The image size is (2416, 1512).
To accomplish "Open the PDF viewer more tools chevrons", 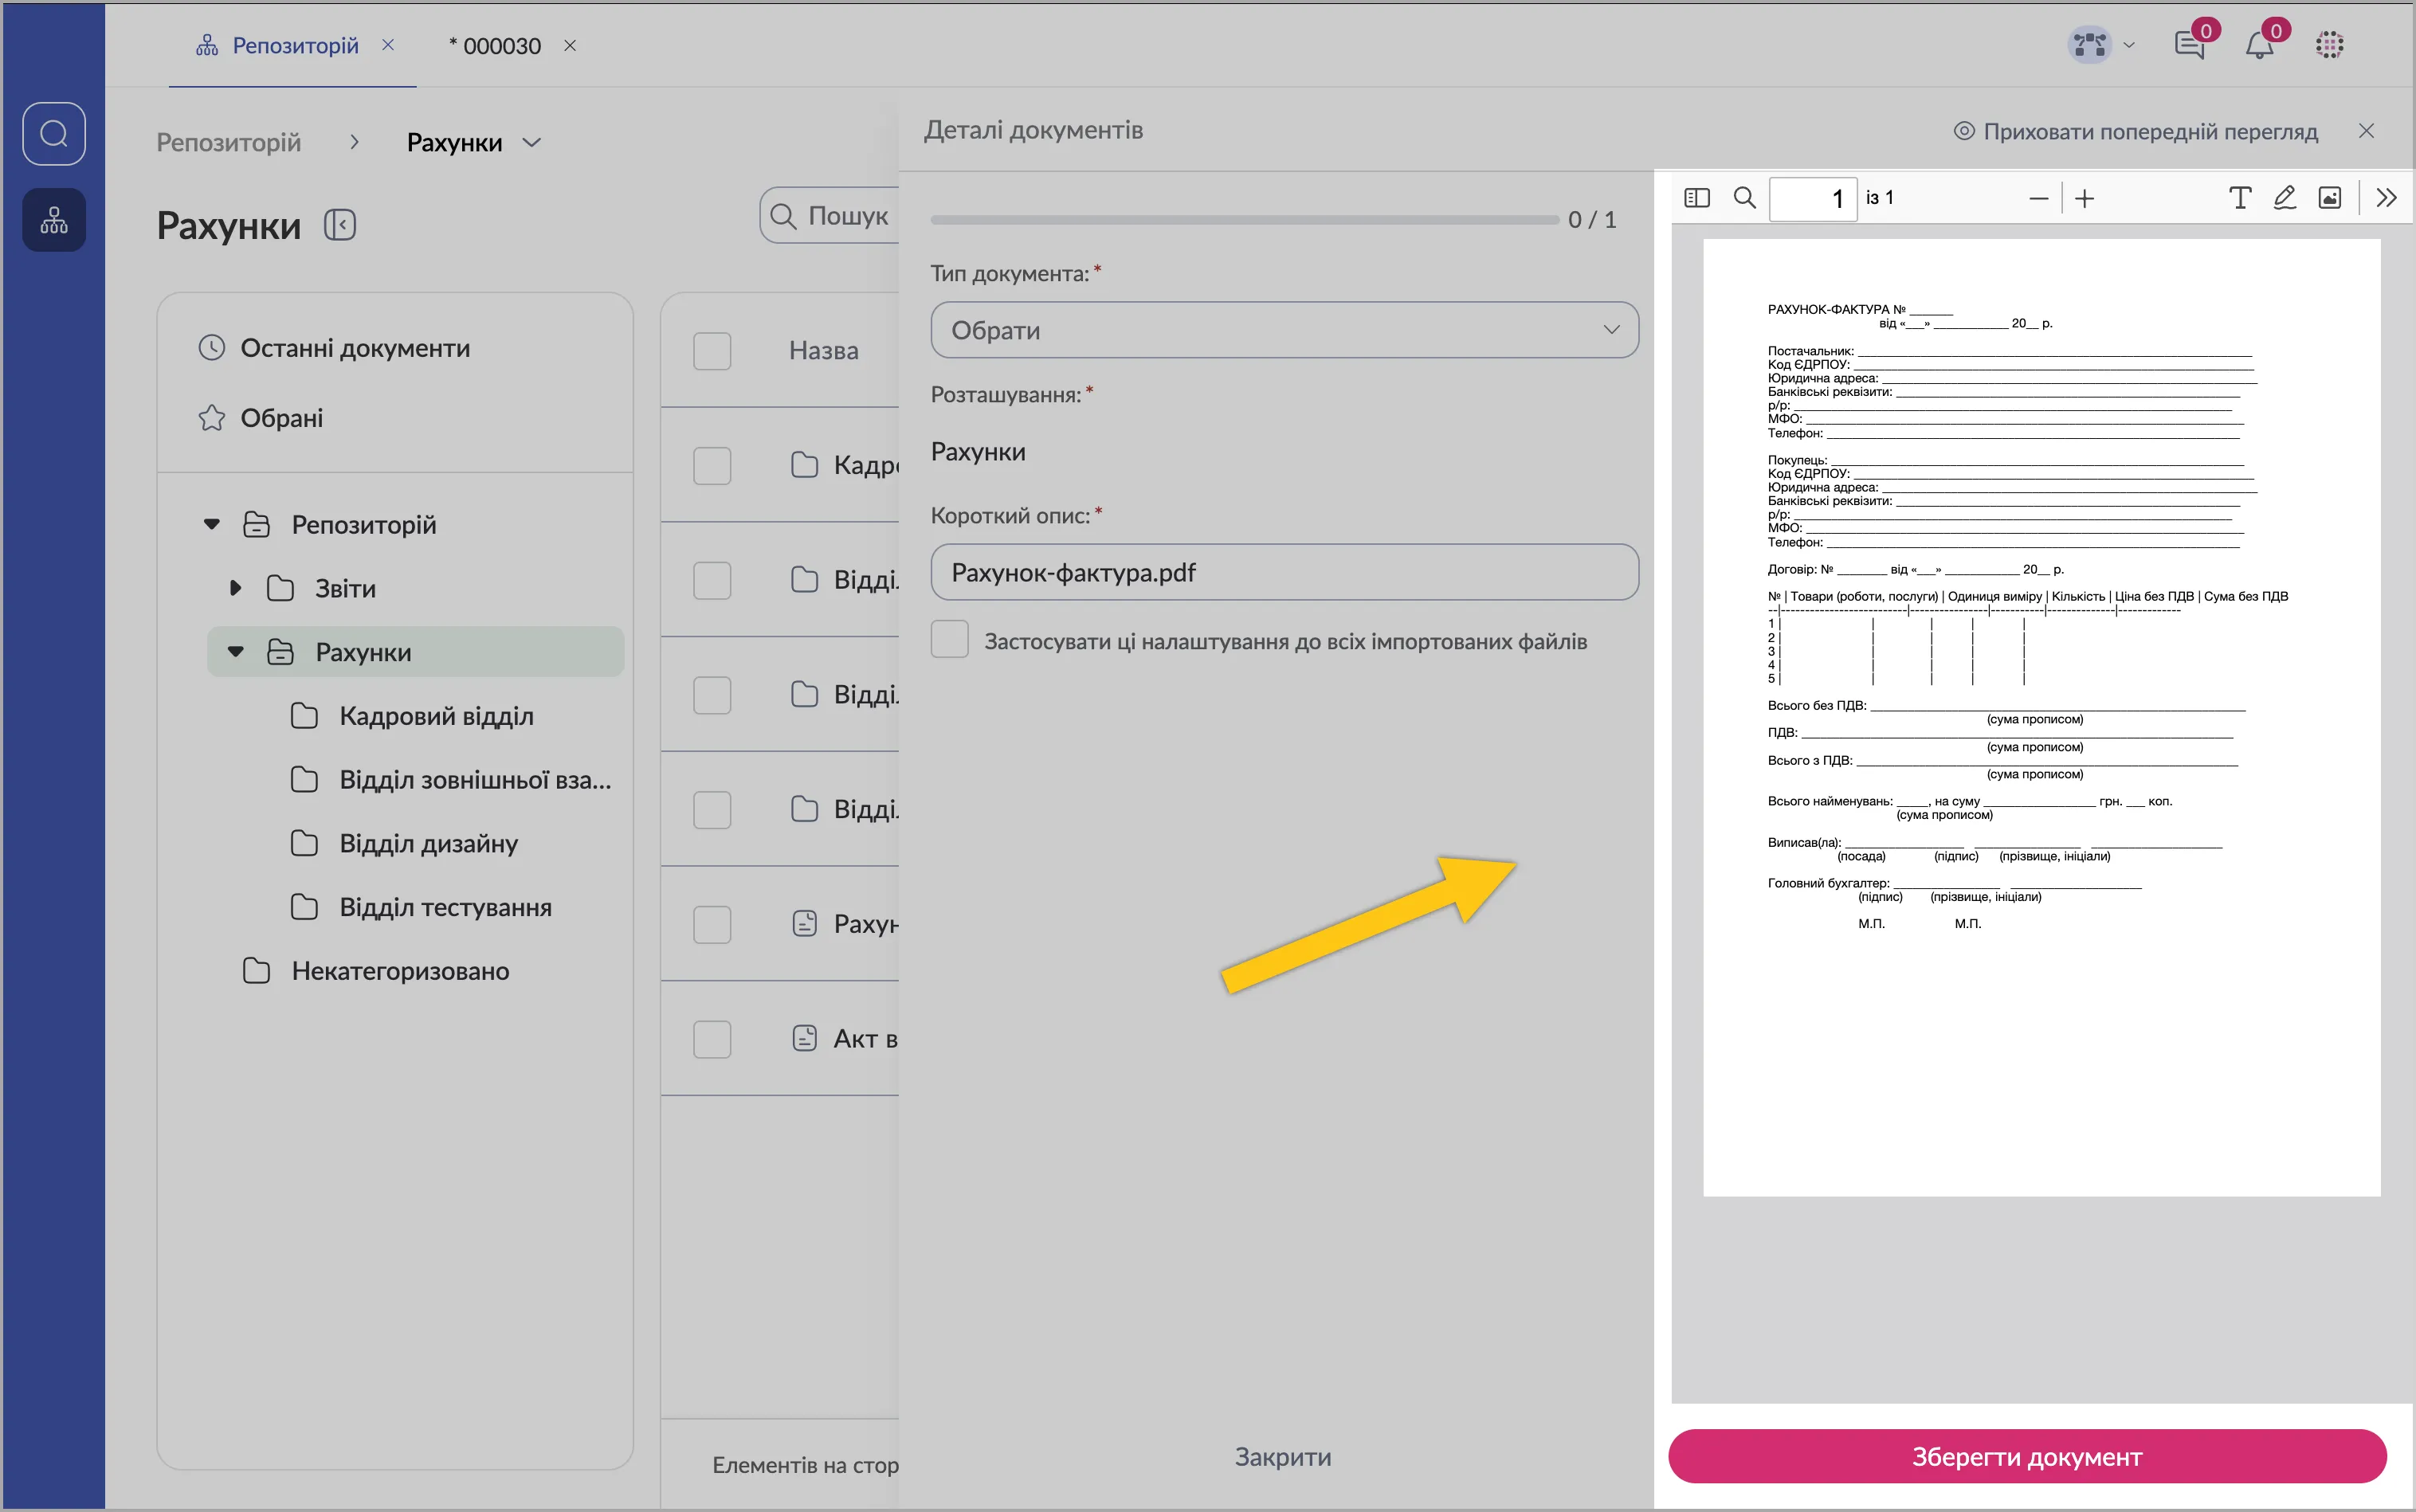I will 2386,198.
